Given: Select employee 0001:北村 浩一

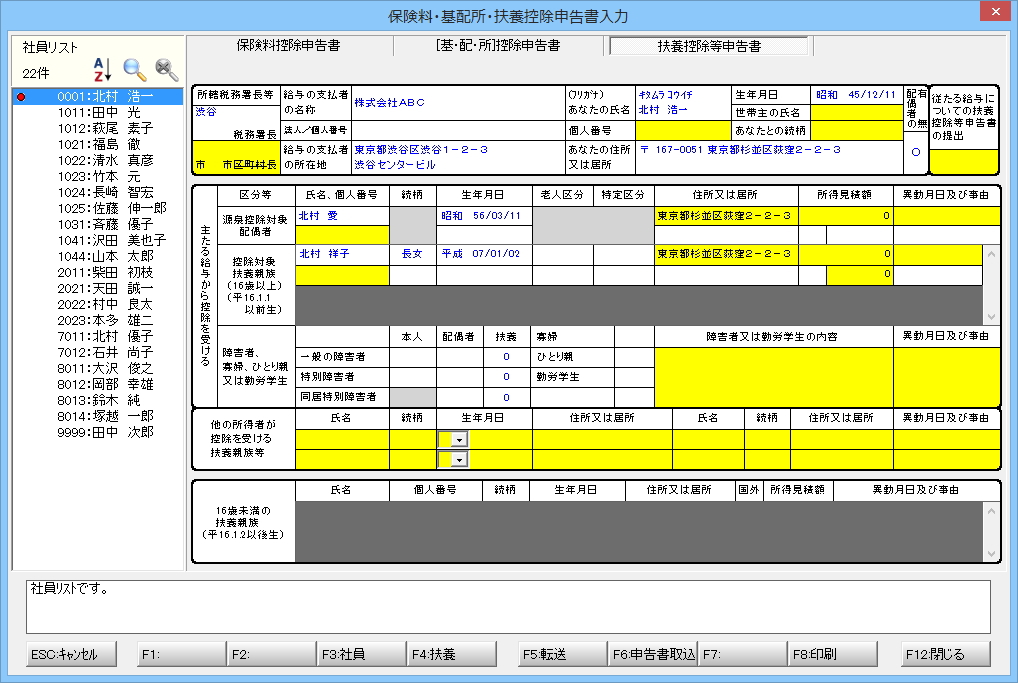Looking at the screenshot, I should click(98, 97).
